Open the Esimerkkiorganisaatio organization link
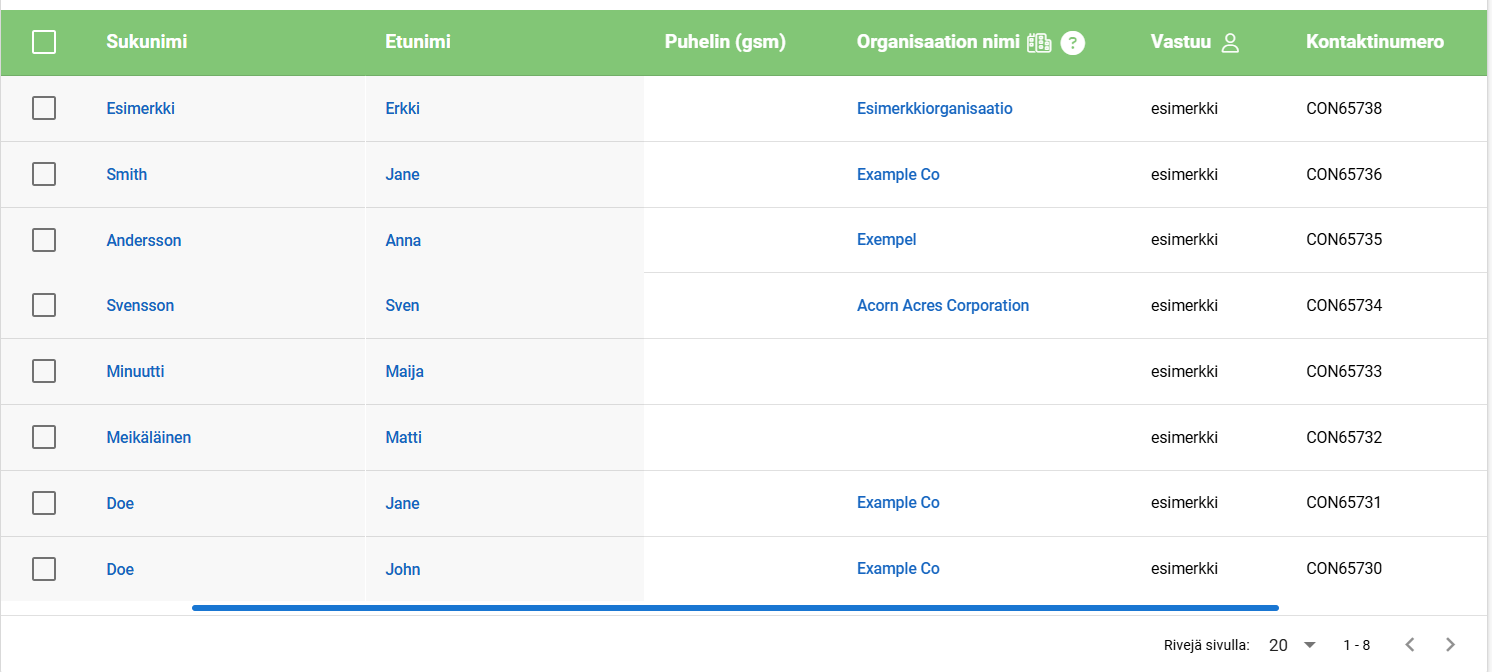 pos(934,108)
